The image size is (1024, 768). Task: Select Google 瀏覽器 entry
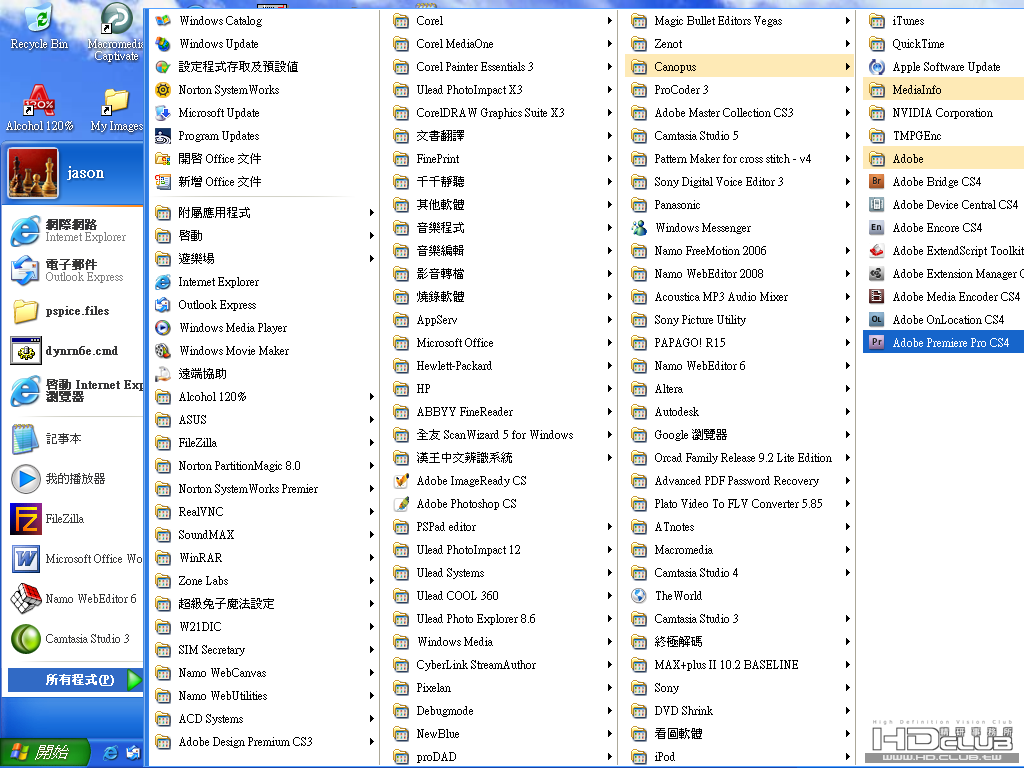[739, 434]
